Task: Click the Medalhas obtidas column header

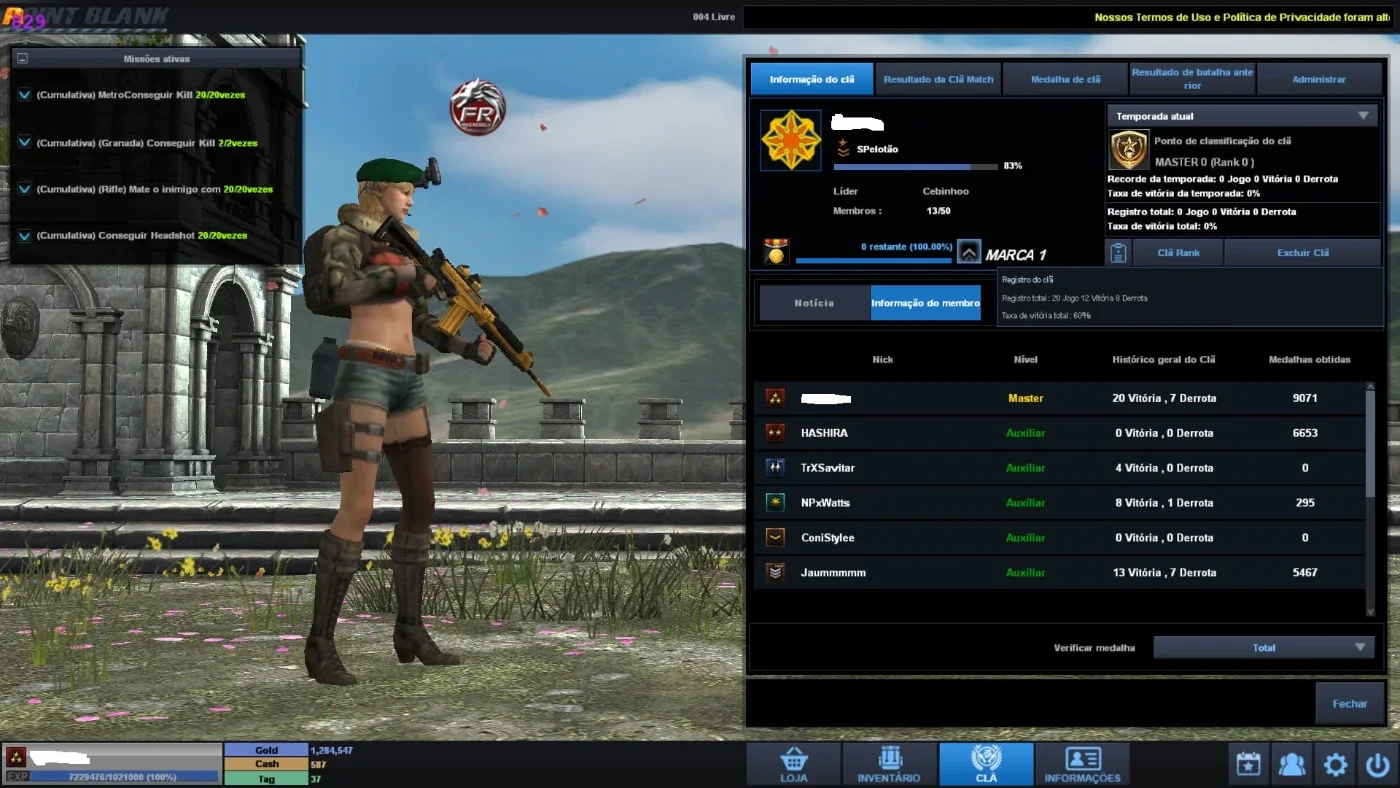Action: (1309, 359)
